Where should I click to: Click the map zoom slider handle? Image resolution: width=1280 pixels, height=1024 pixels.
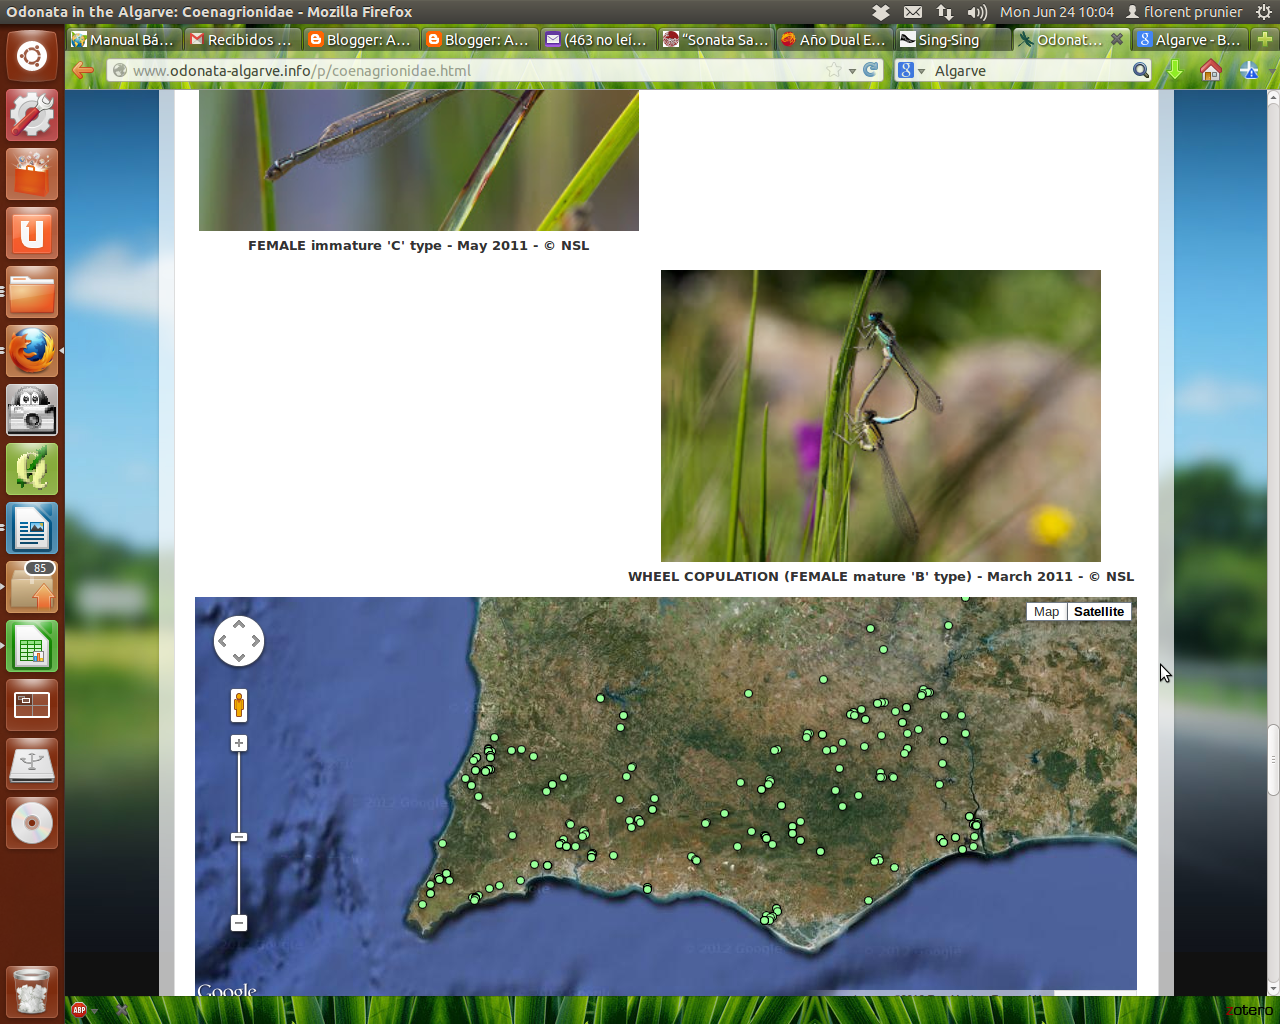[239, 837]
